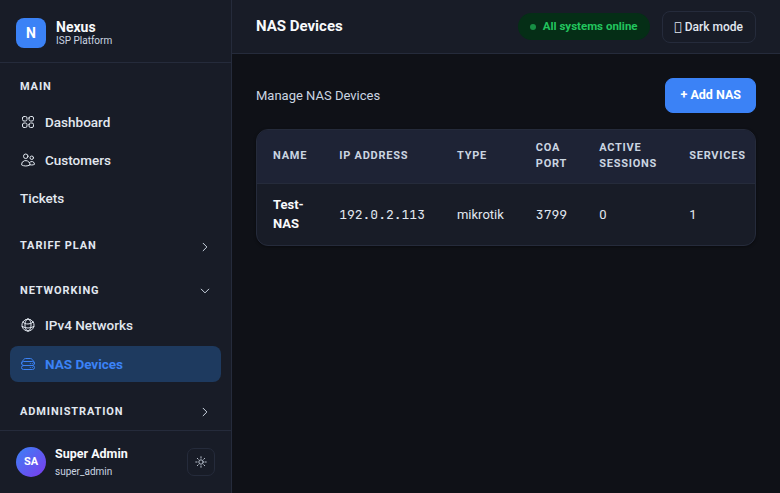Click the SERVICES column header
This screenshot has height=493, width=780.
tap(717, 155)
